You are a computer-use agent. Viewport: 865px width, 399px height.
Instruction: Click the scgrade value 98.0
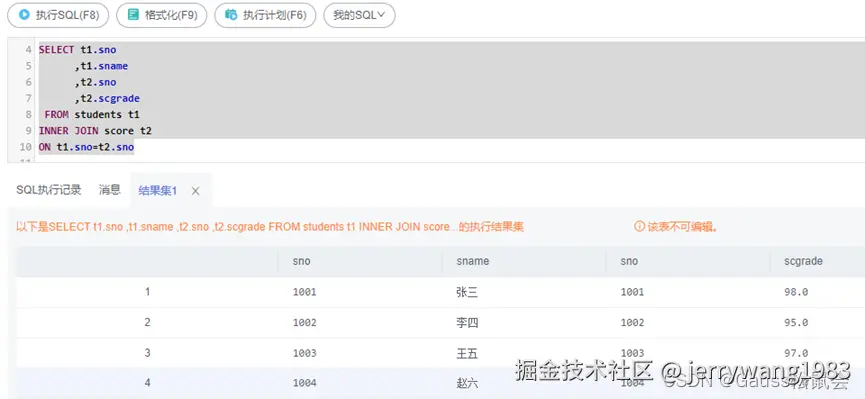(x=796, y=292)
